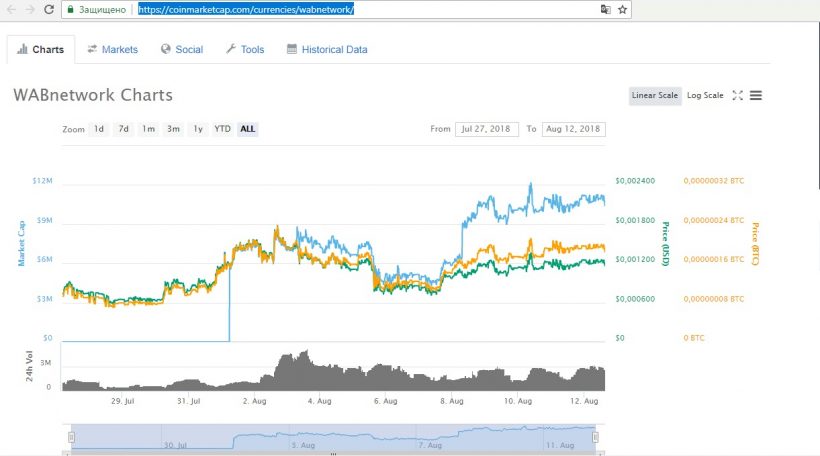Bookmark page with the star icon

[x=622, y=9]
